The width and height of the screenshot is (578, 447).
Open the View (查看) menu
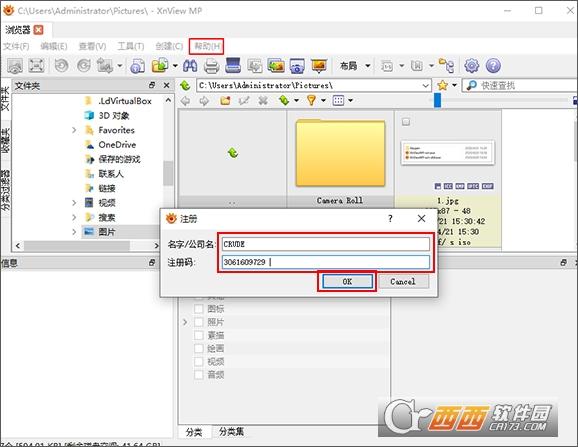coord(93,46)
